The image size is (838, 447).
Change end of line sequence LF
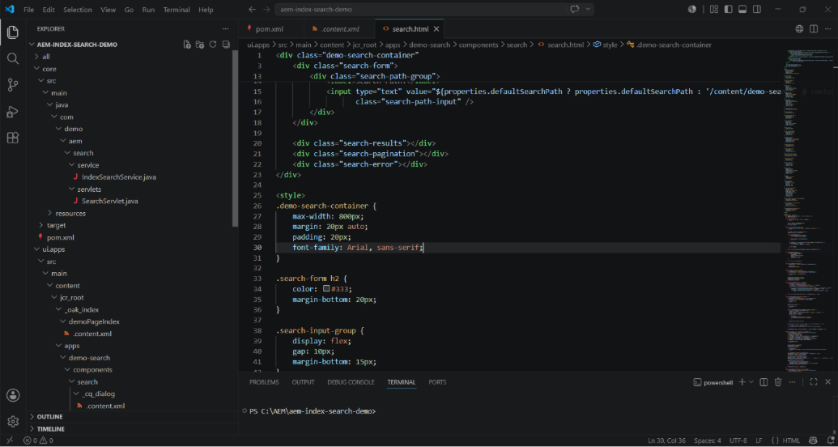758,441
